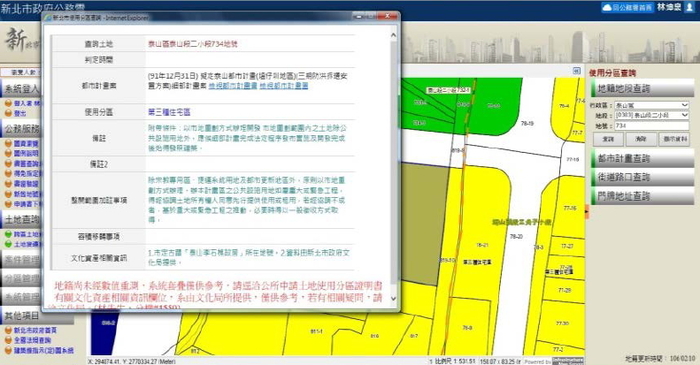Viewport: 700px width, 365px height.
Task: Collapse the right panel using the edge arrow
Action: click(587, 211)
